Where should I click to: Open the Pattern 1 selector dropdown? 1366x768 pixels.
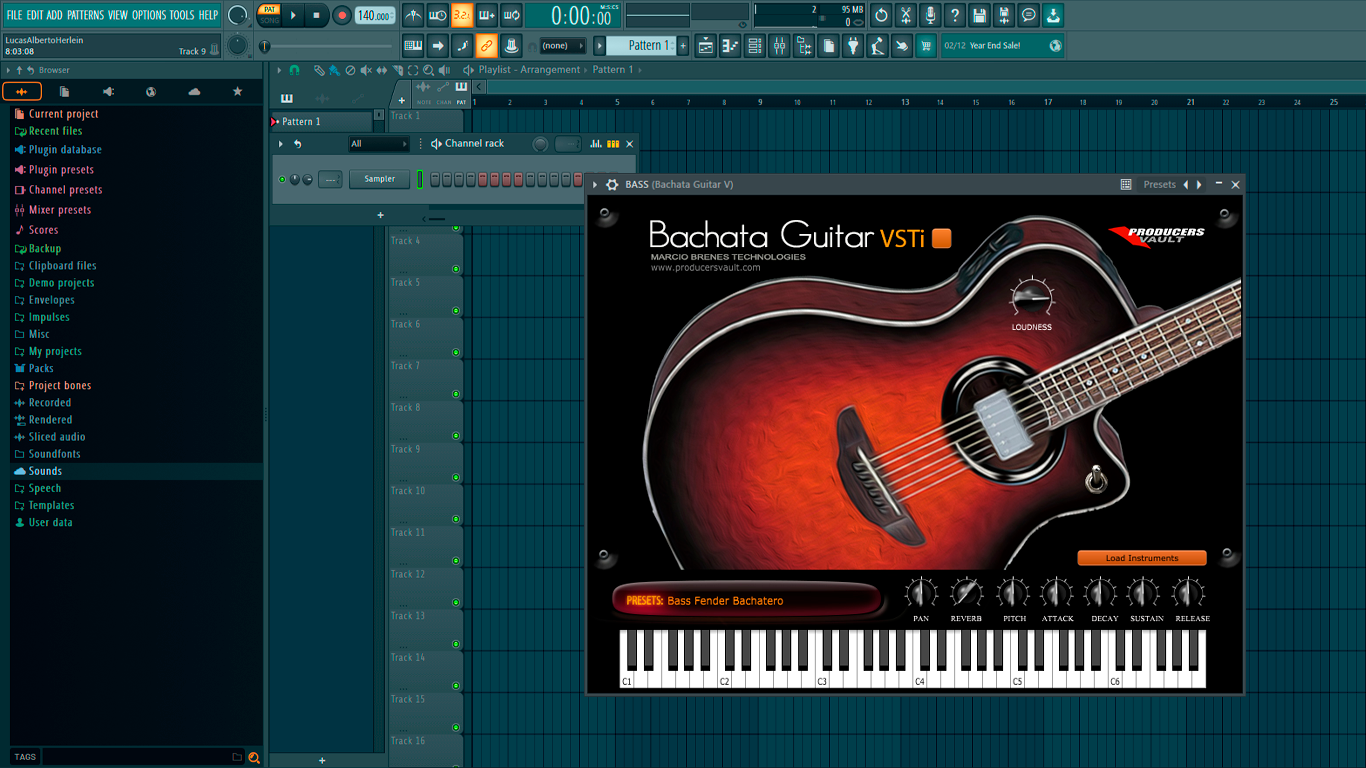coord(641,45)
